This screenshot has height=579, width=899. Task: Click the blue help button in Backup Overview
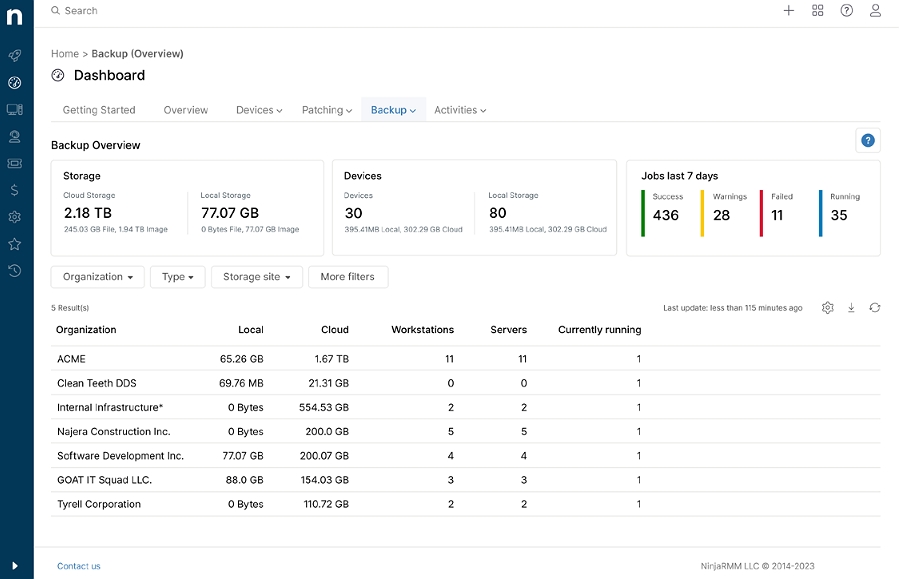[868, 140]
